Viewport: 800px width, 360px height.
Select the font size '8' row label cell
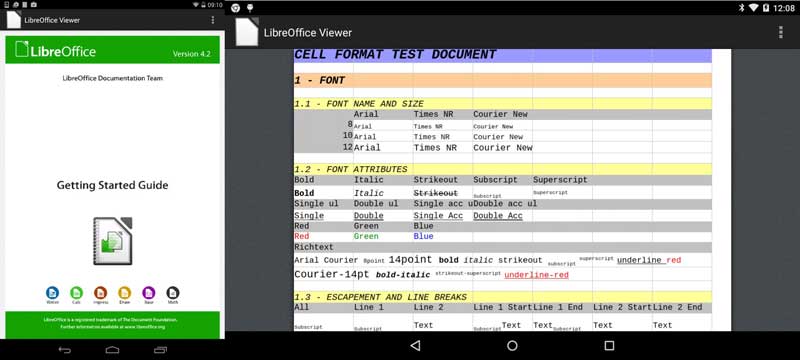pyautogui.click(x=323, y=125)
